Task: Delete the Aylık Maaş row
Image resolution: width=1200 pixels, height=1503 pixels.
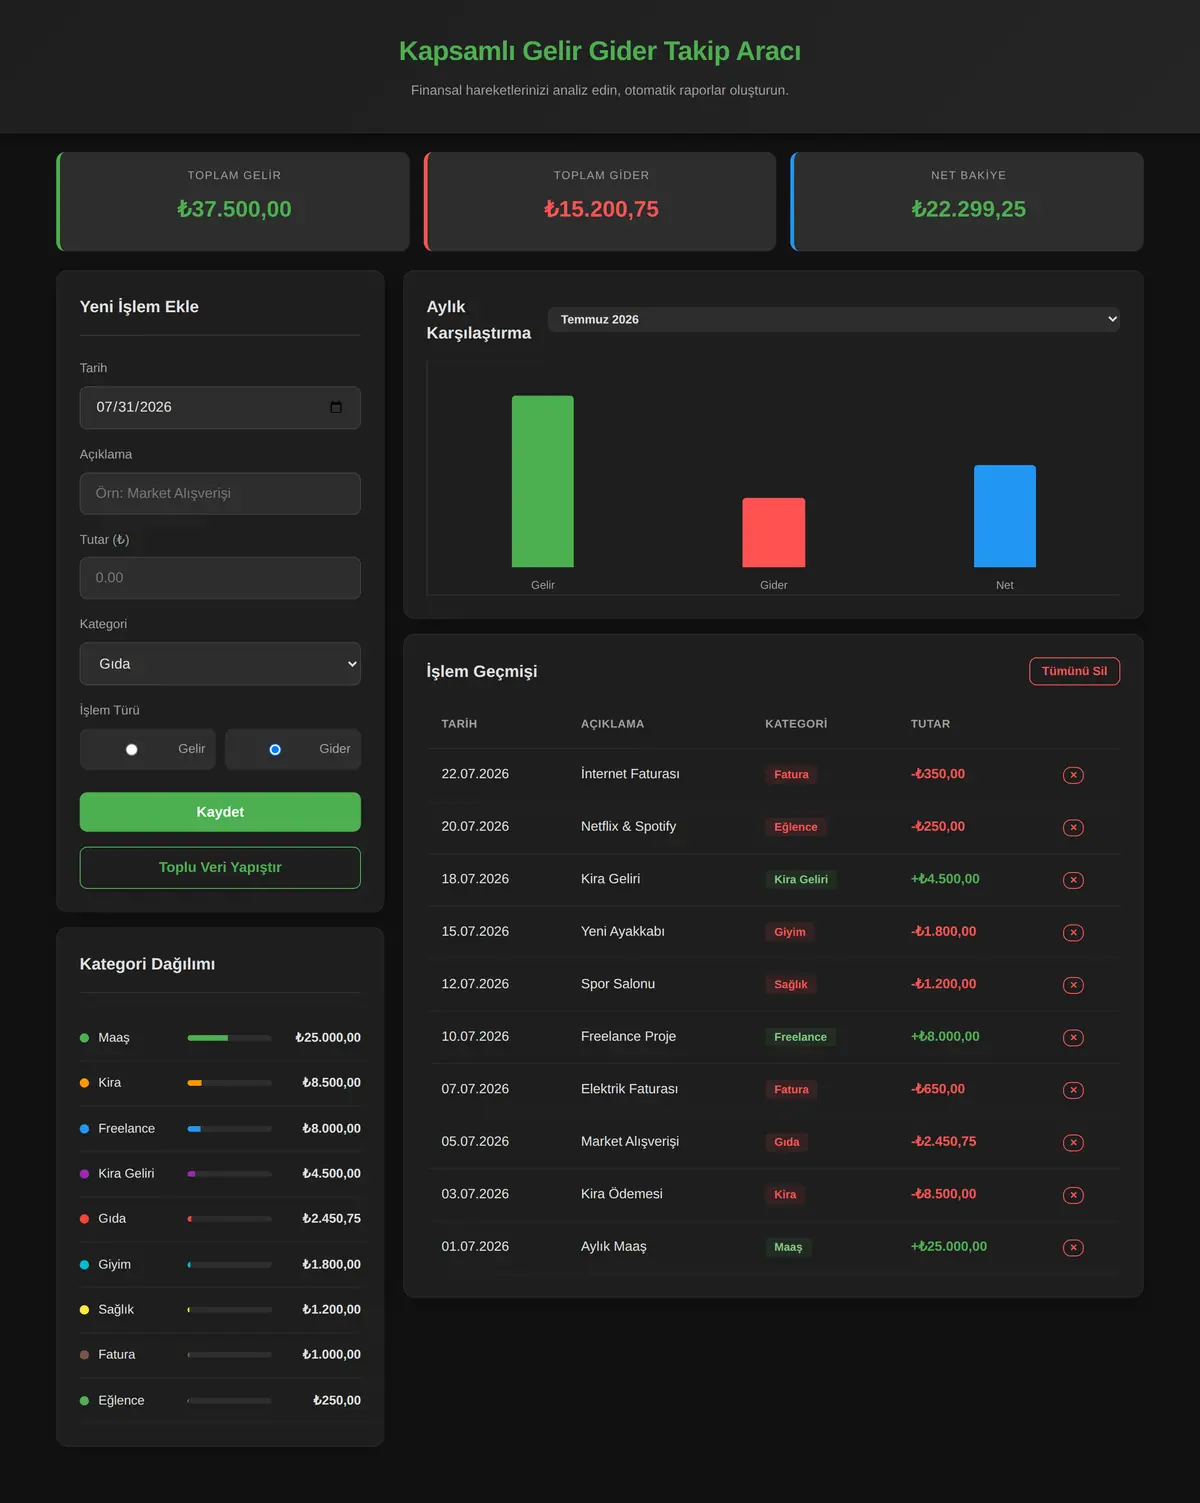Action: pyautogui.click(x=1073, y=1247)
